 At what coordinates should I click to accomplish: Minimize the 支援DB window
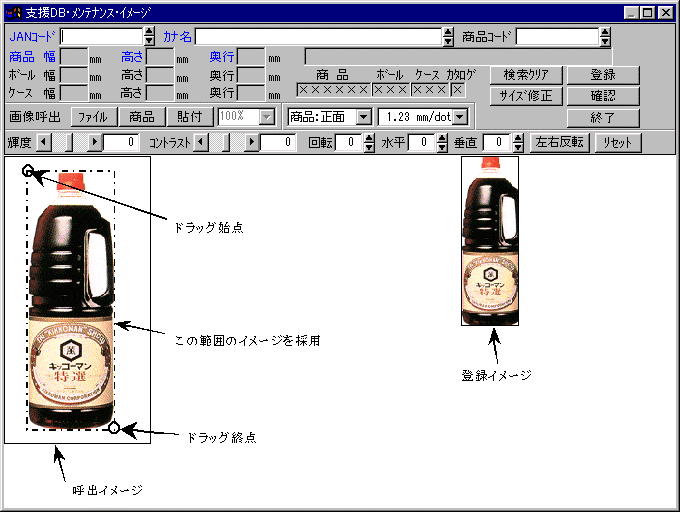coord(631,13)
